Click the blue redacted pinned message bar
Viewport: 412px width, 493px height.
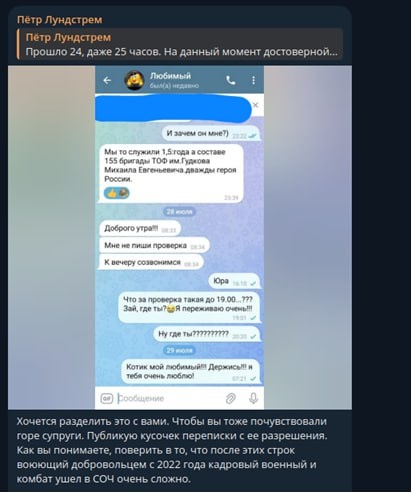coord(173,108)
